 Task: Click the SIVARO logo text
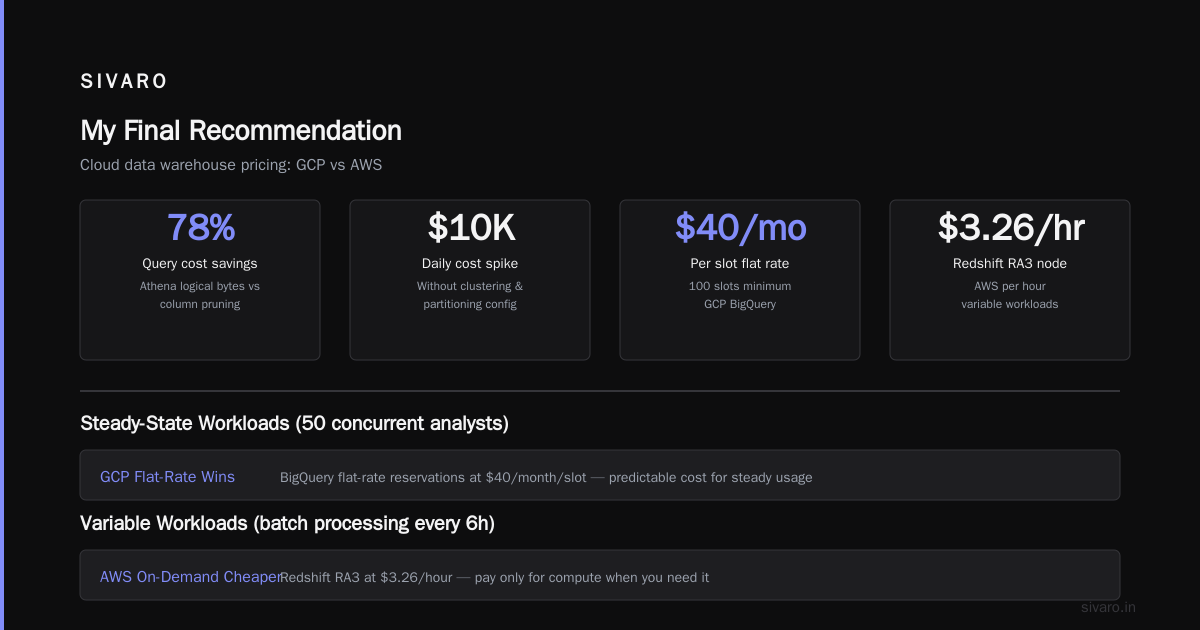tap(124, 82)
